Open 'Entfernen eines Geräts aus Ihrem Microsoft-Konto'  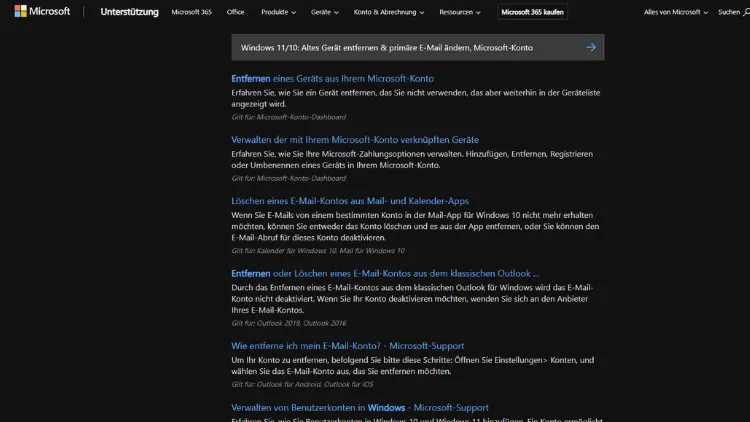point(332,78)
